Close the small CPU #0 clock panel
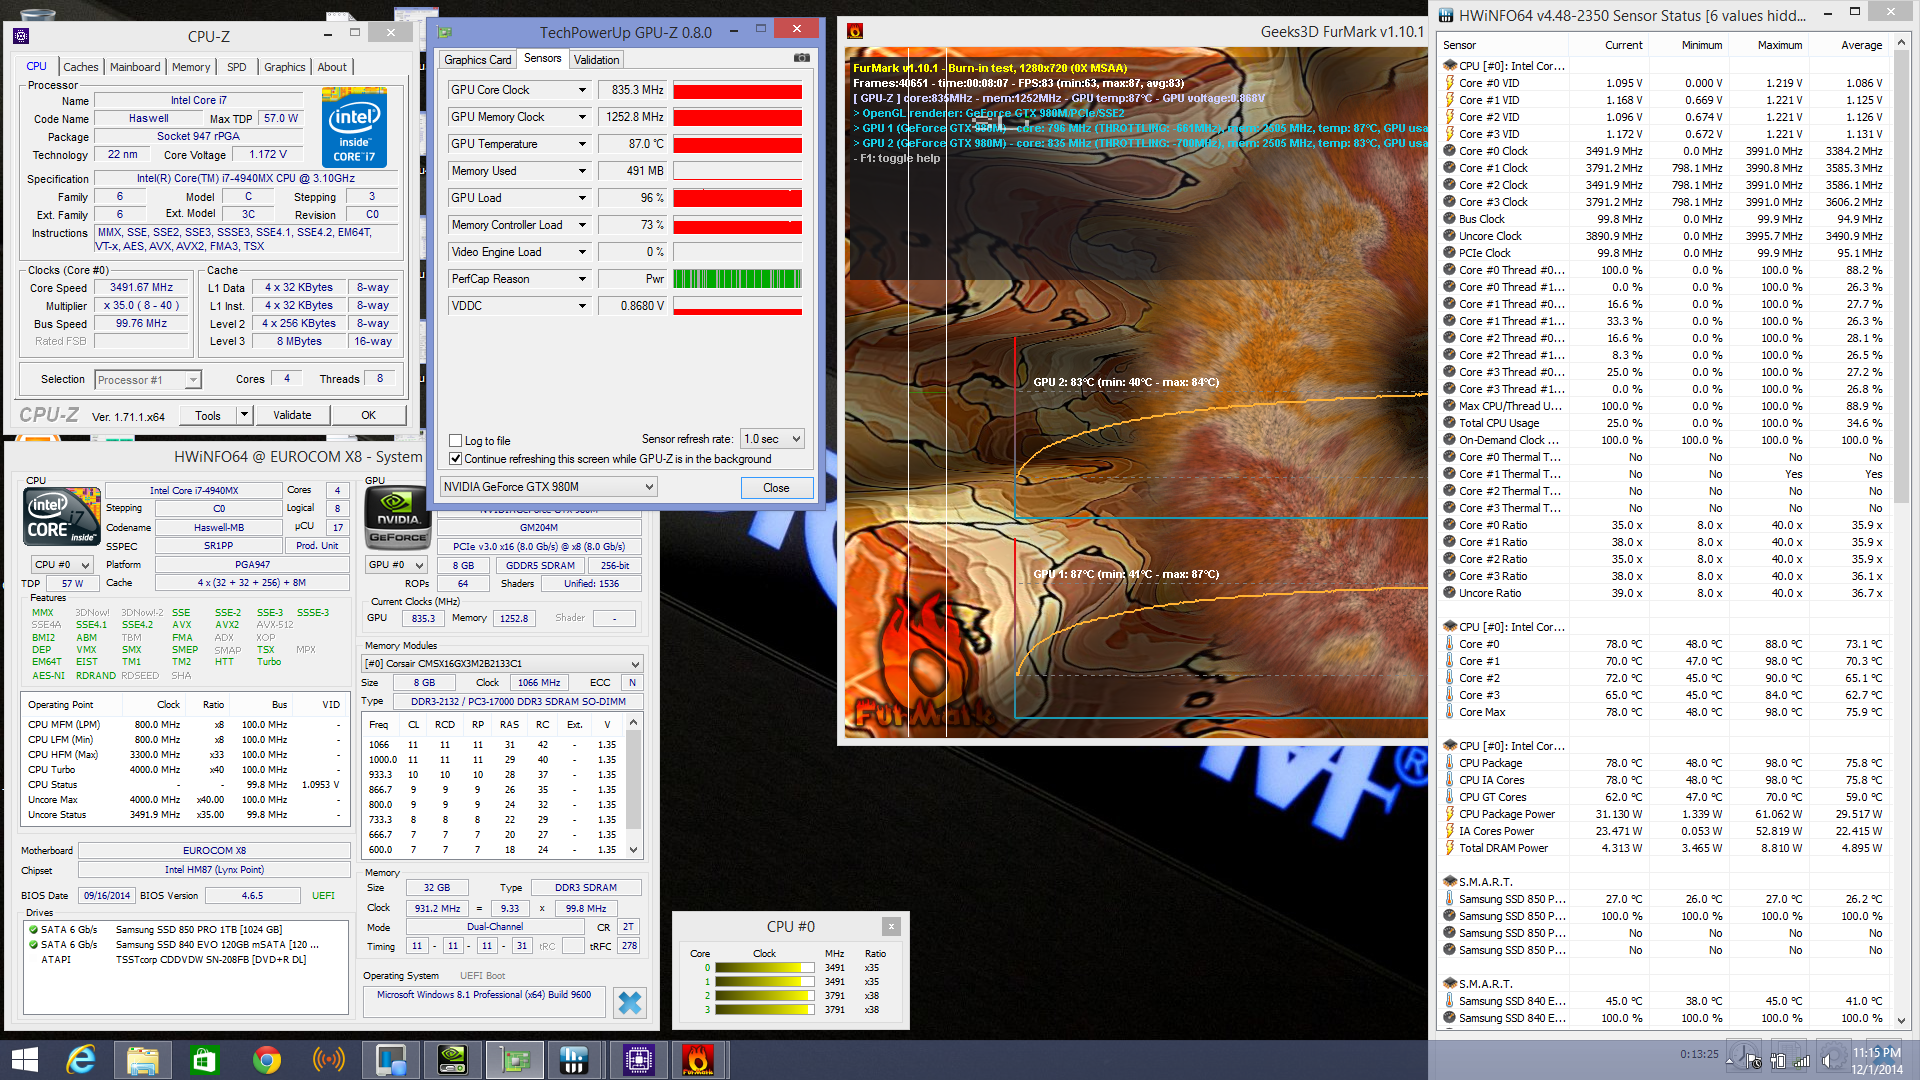Image resolution: width=1920 pixels, height=1080 pixels. (x=891, y=926)
